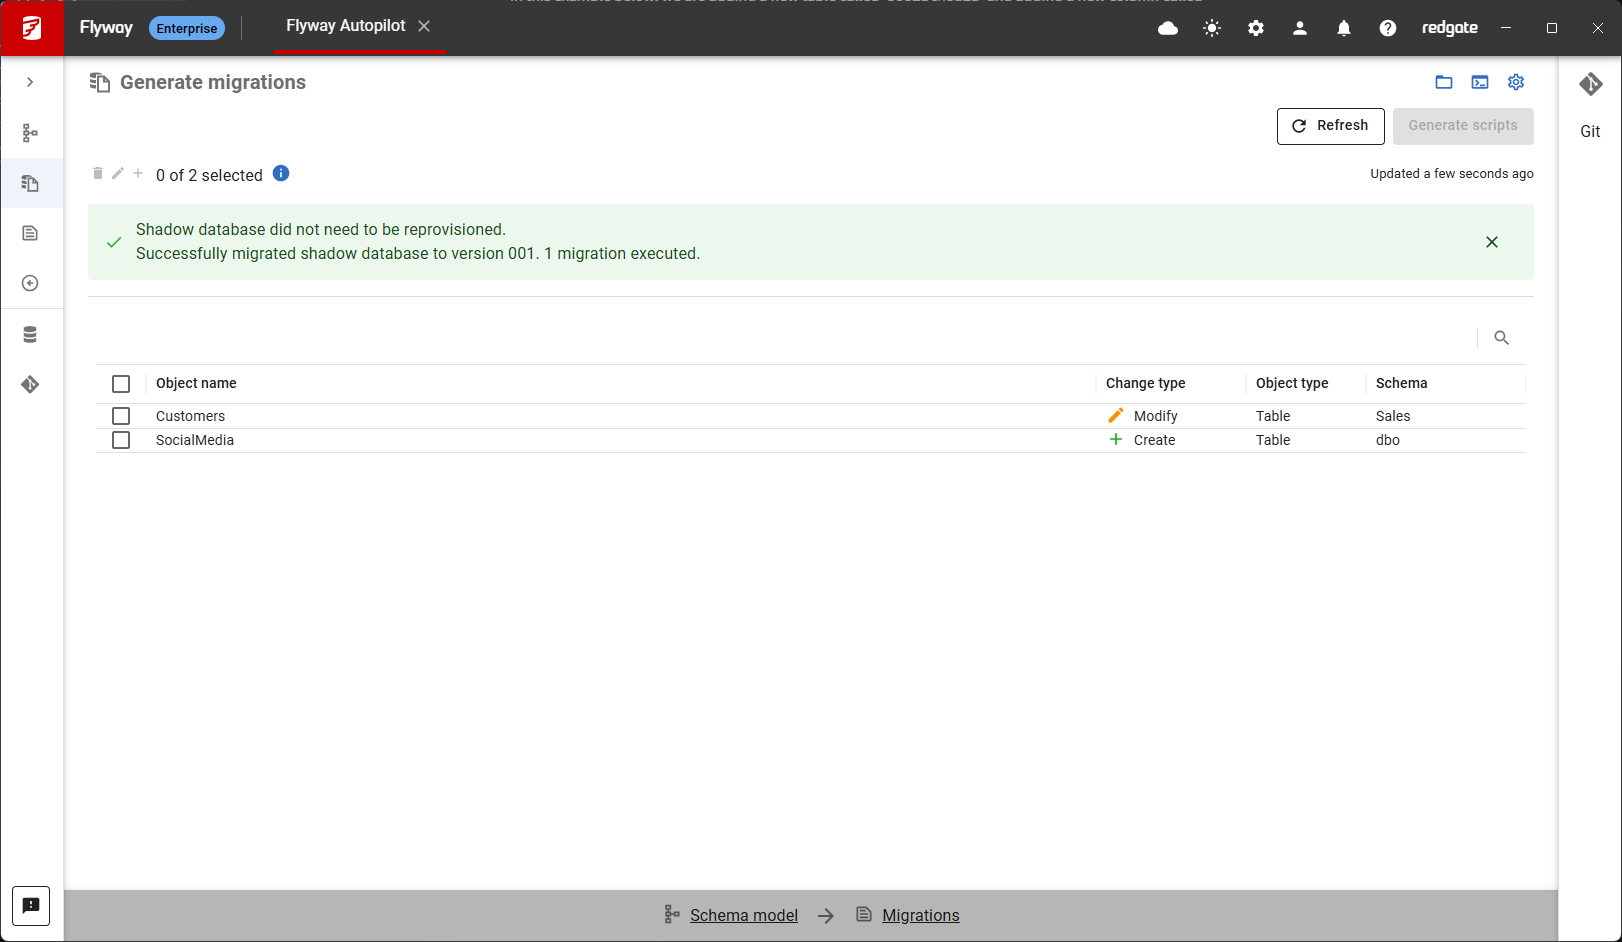Image resolution: width=1622 pixels, height=942 pixels.
Task: Open generate migrations settings gear
Action: 1516,82
